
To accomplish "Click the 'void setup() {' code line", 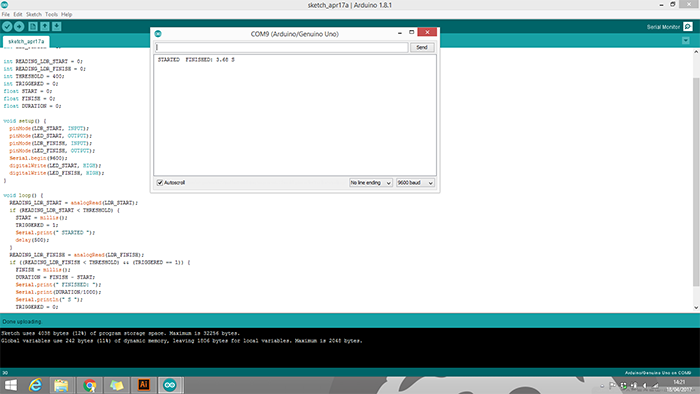I will click(x=25, y=121).
